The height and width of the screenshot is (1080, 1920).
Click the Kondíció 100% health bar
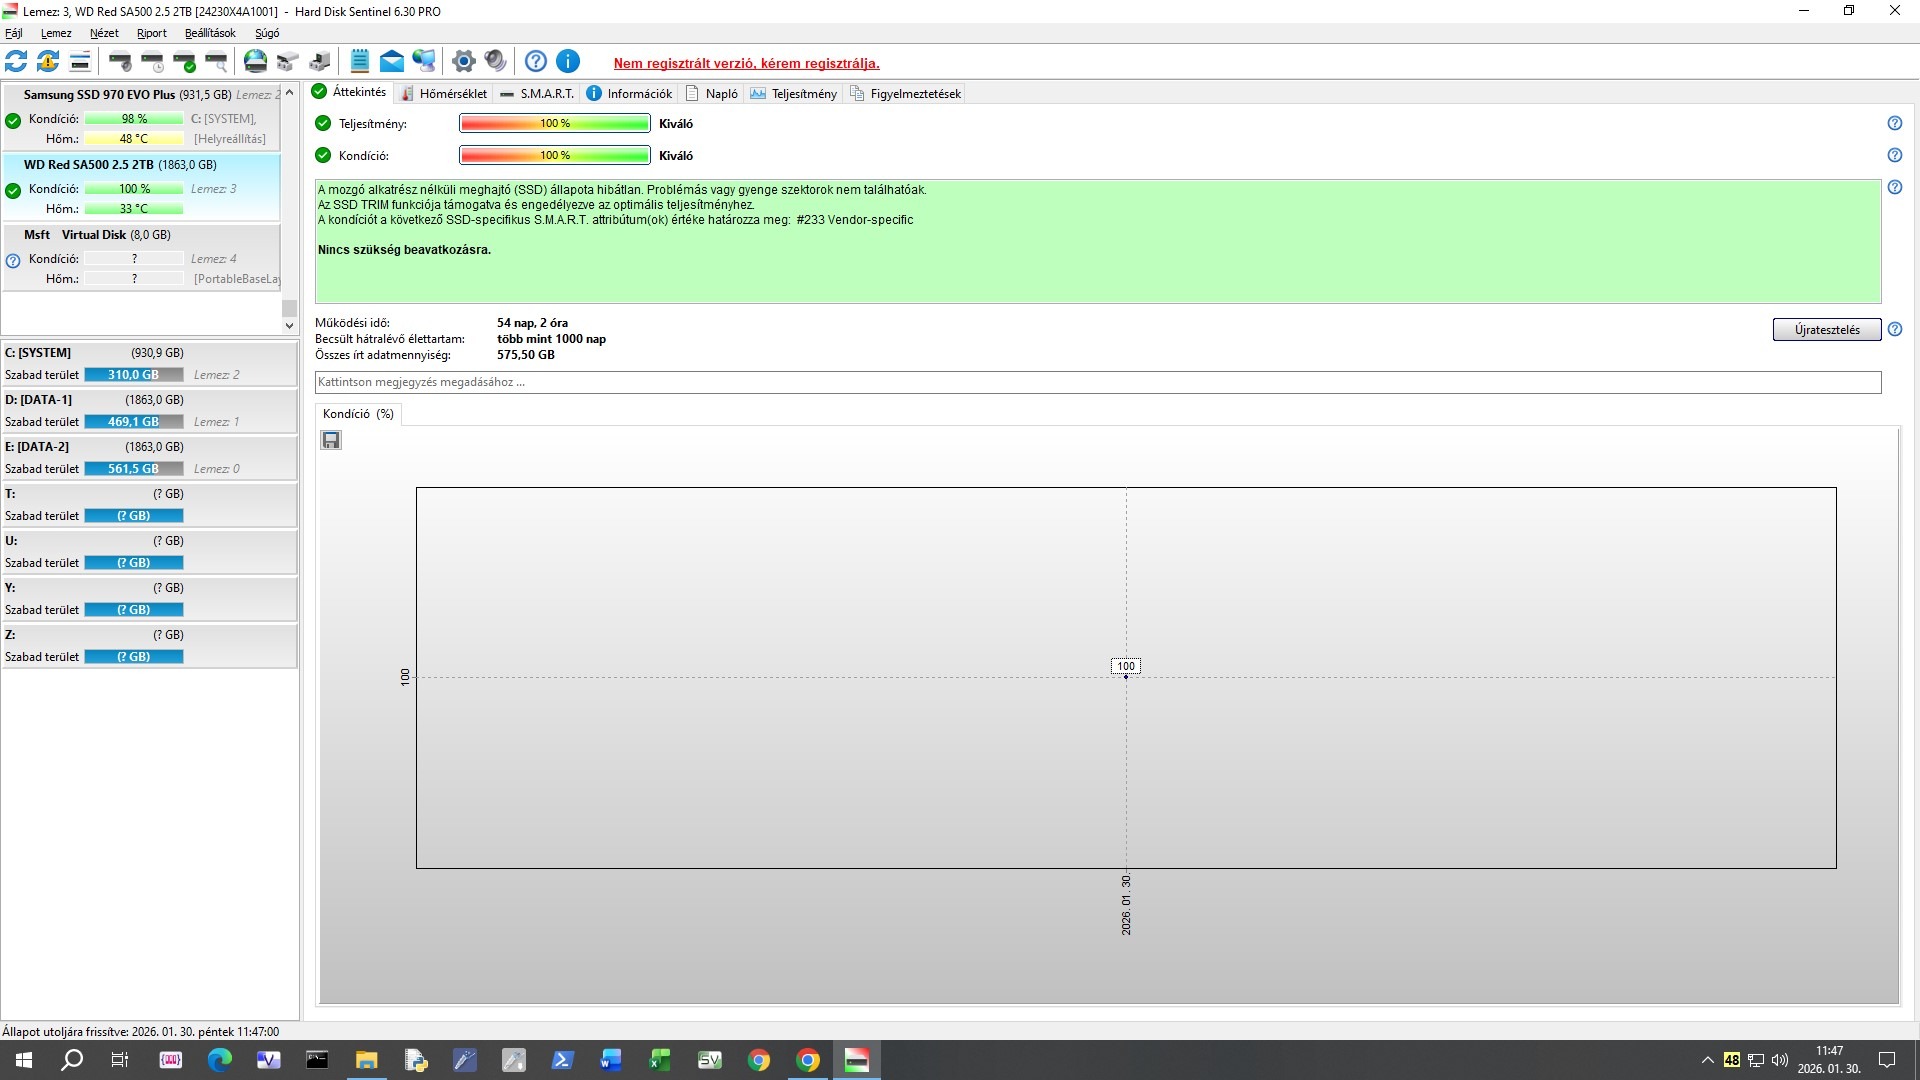coord(554,155)
